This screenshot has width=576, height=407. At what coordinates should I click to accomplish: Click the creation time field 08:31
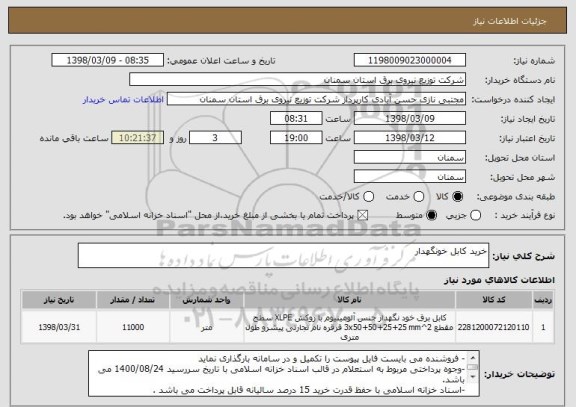coord(296,119)
